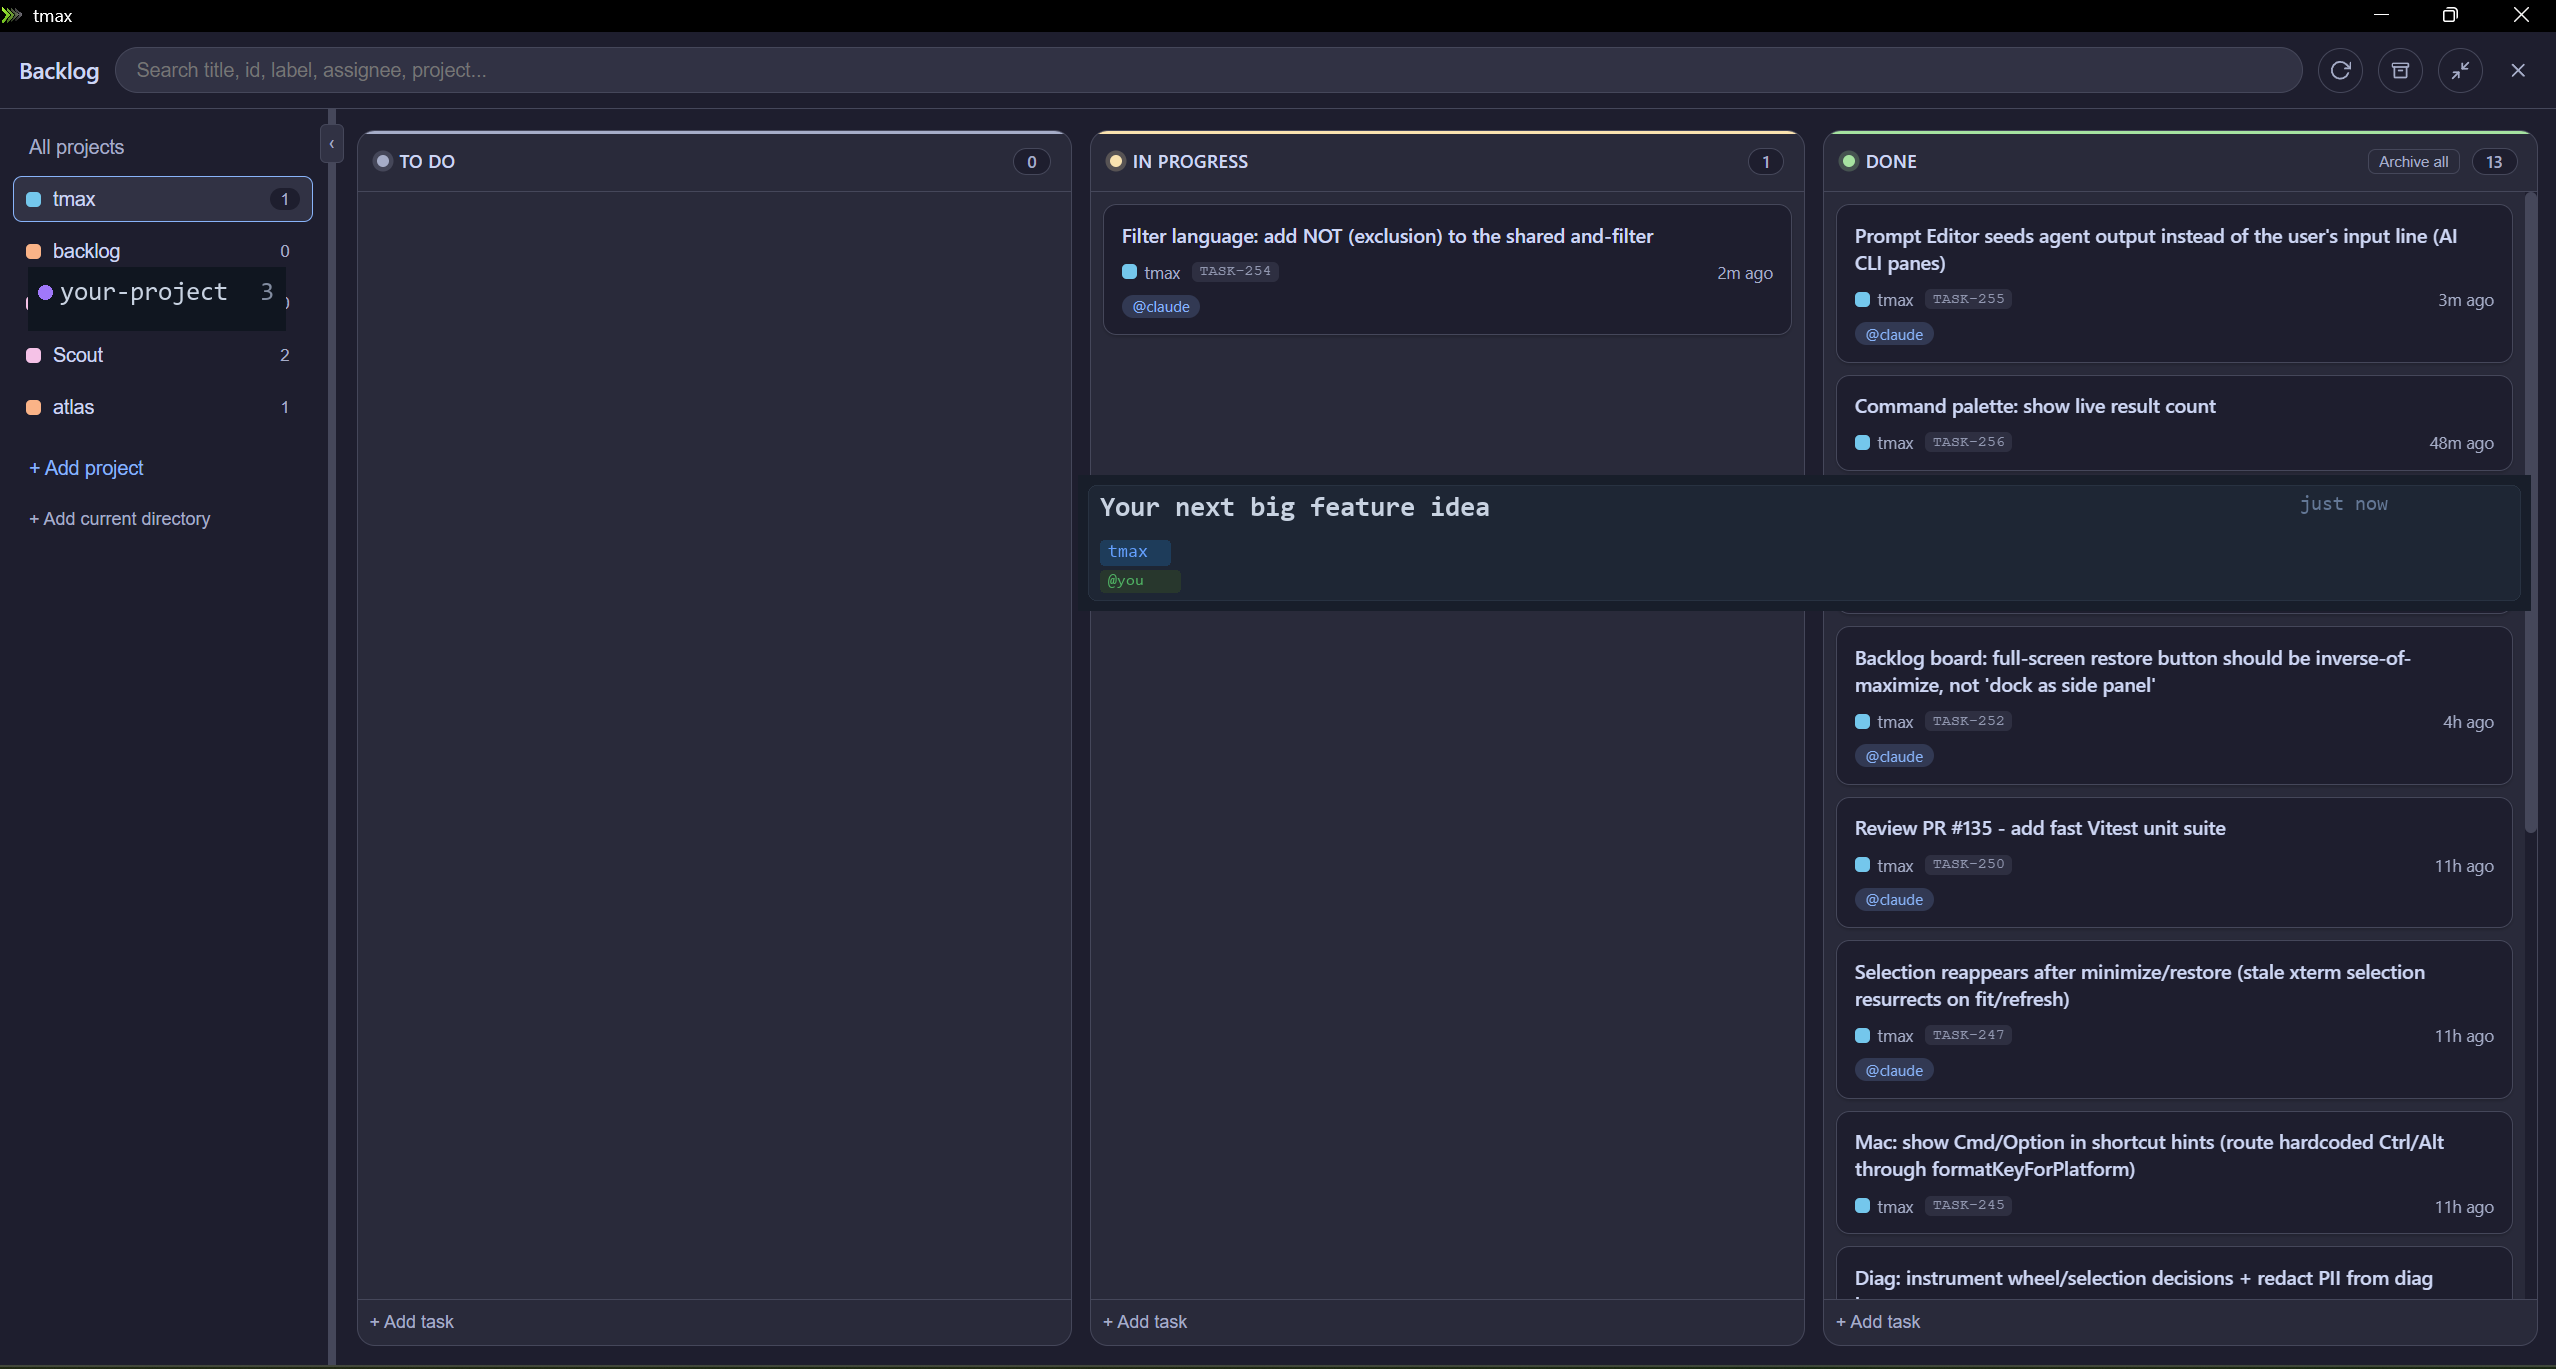Click the TO DO column header
The image size is (2556, 1369).
coord(714,162)
